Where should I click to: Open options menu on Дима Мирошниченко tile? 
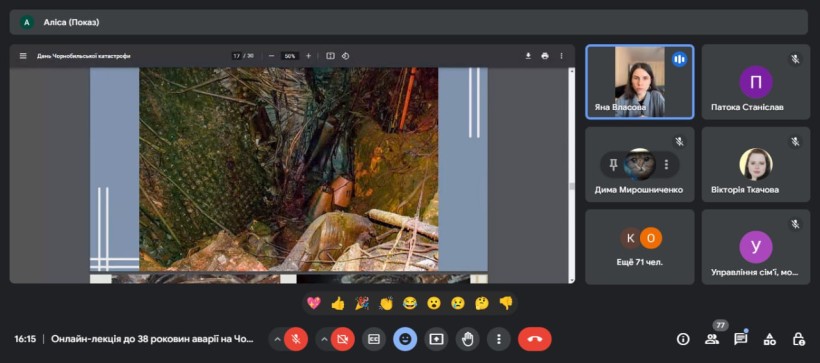coord(666,165)
